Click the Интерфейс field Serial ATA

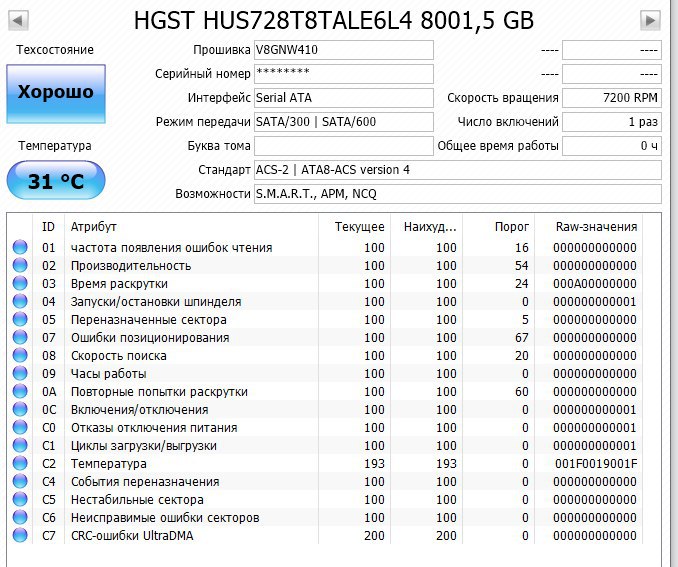[x=344, y=98]
